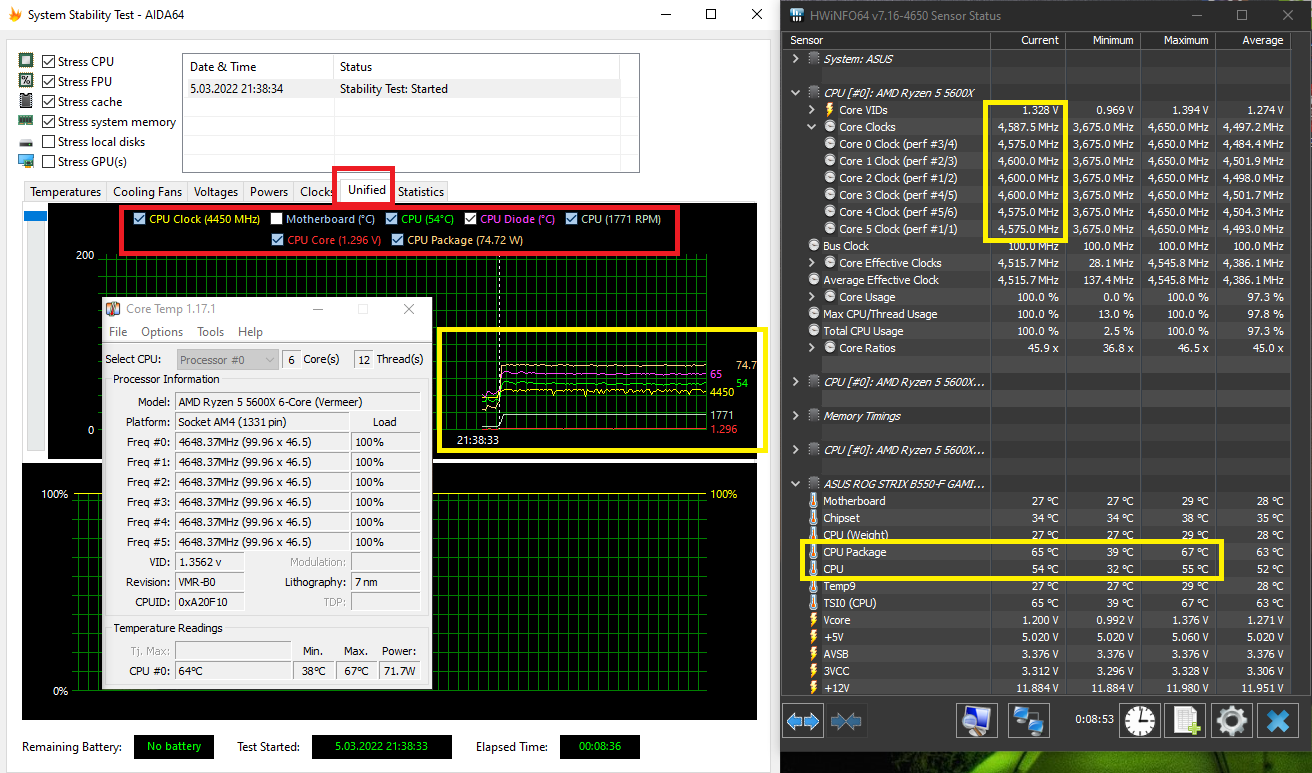Image resolution: width=1312 pixels, height=773 pixels.
Task: Open HWiNFO settings gear icon
Action: tap(1231, 720)
